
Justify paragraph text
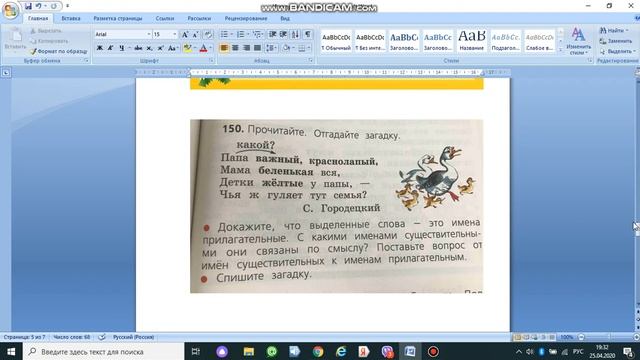[257, 48]
